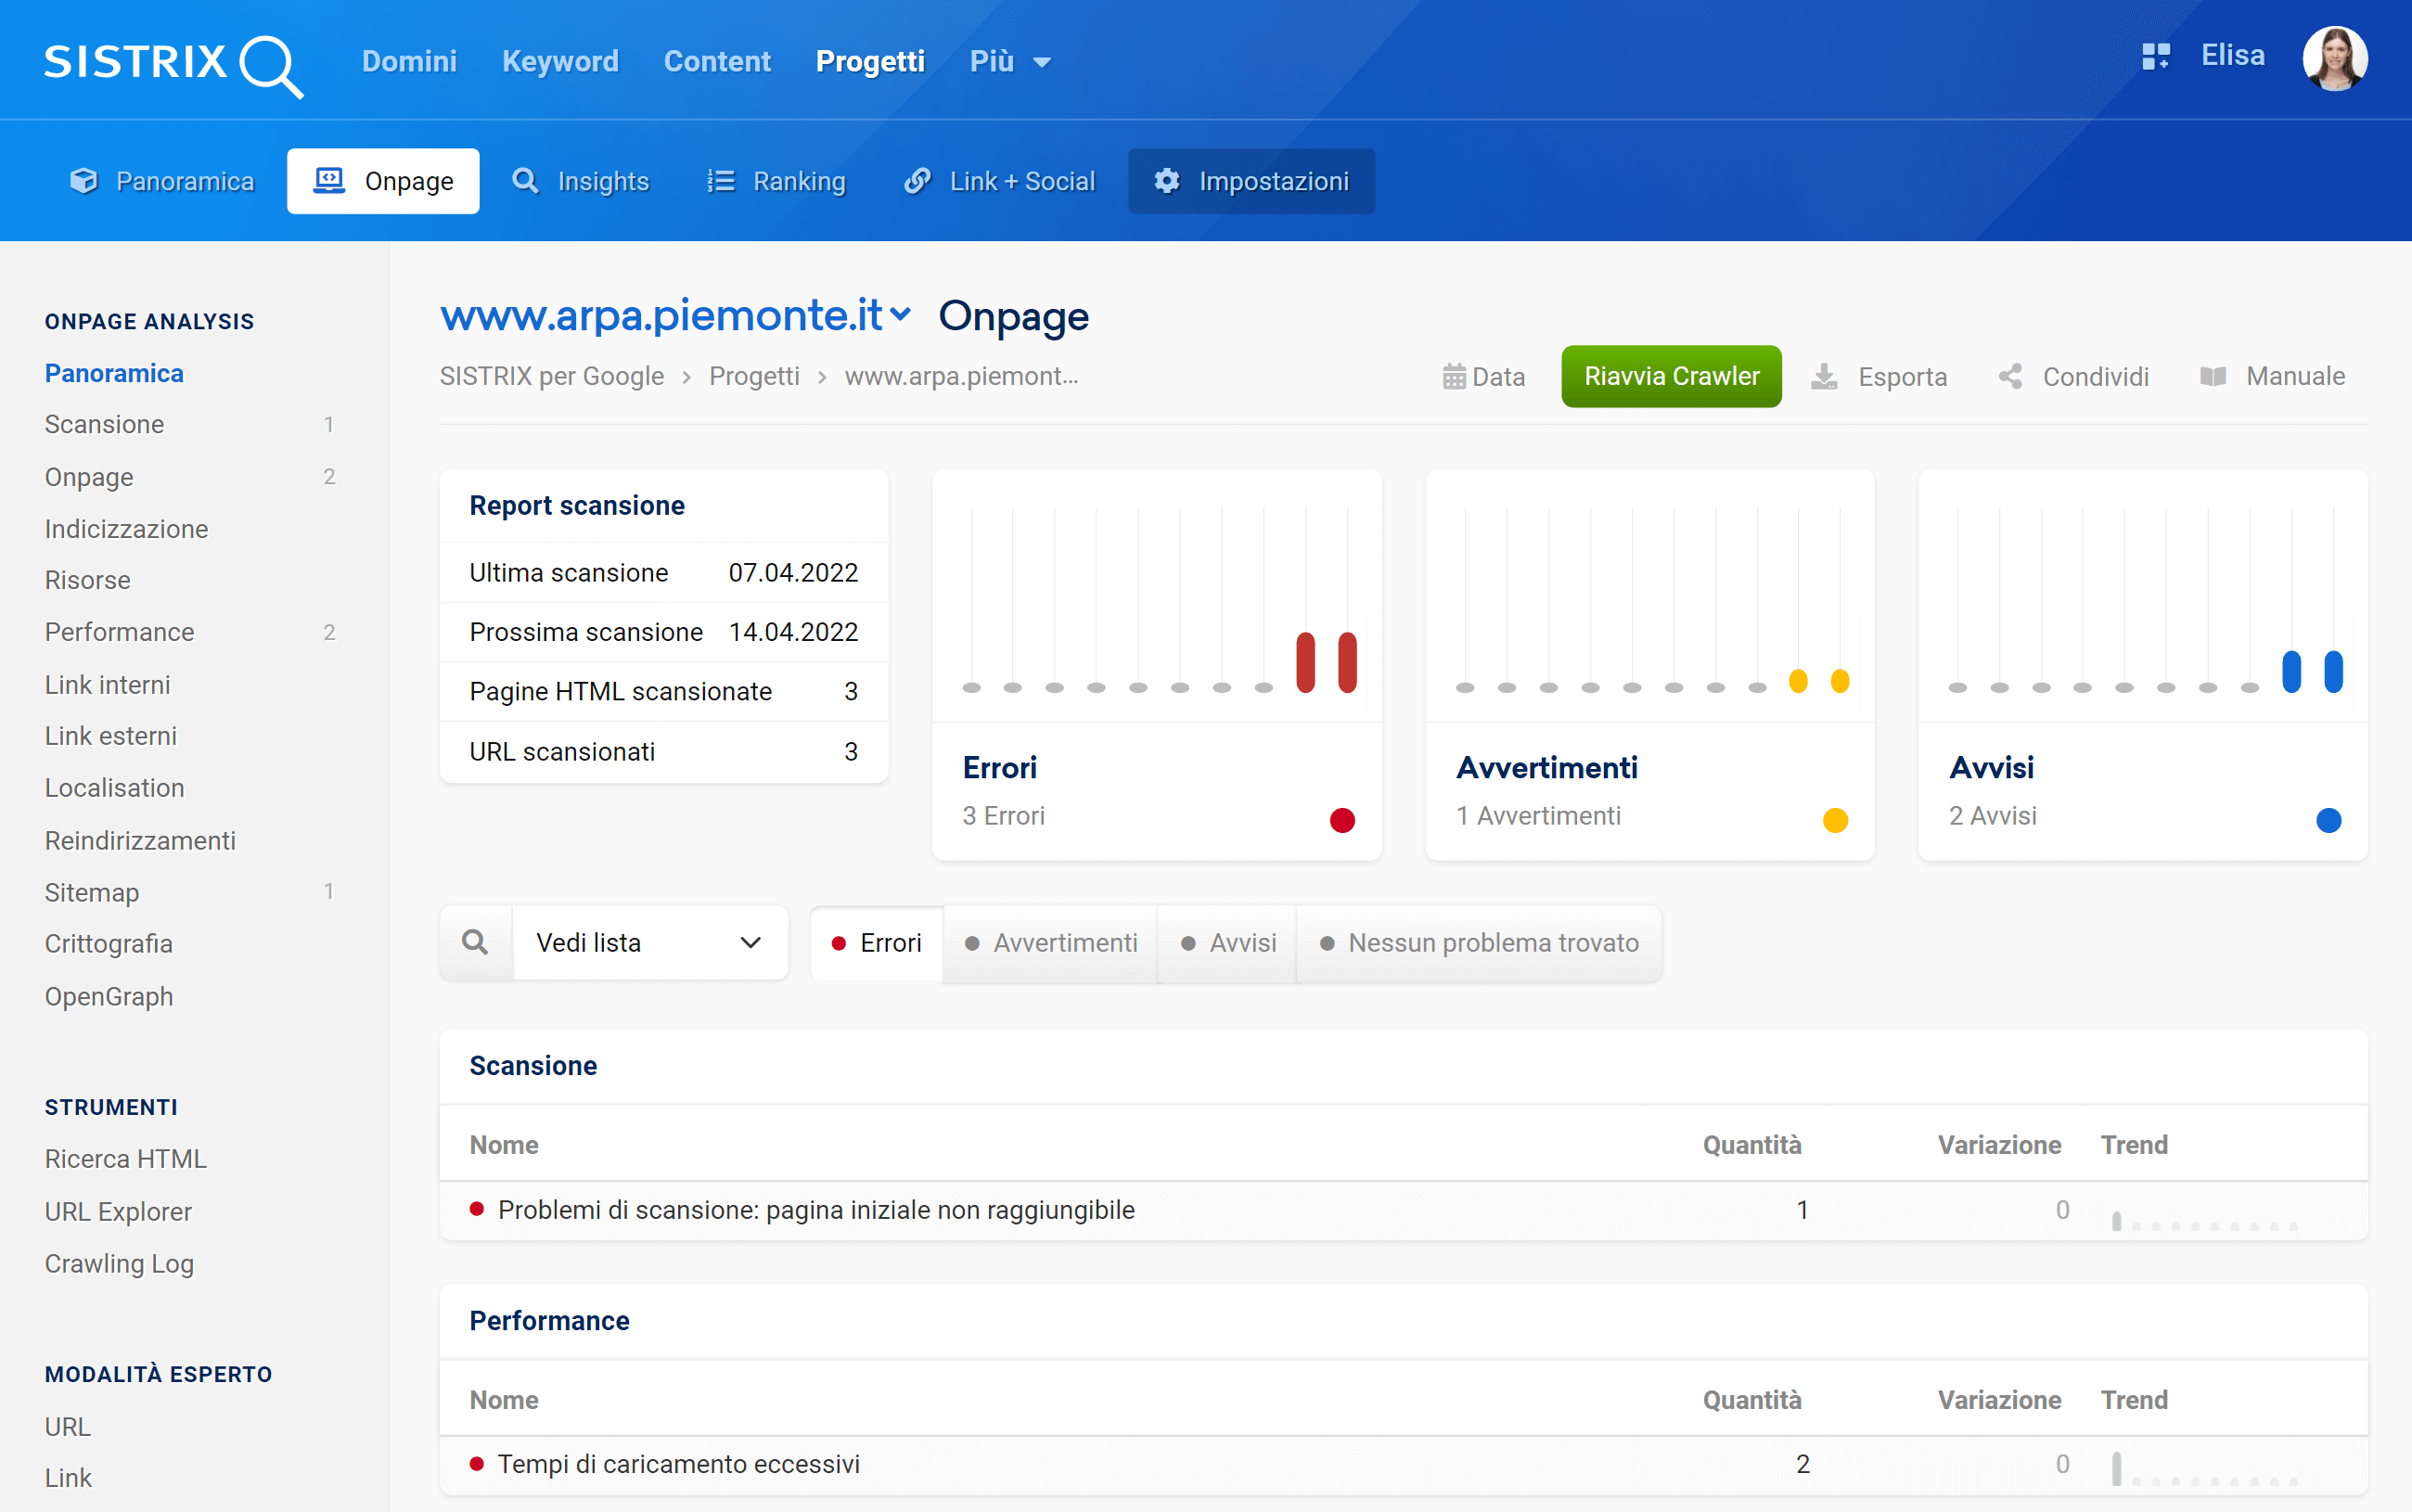Screen dimensions: 2412x1512
Task: Click the URL Explorer tool icon
Action: pos(119,1211)
